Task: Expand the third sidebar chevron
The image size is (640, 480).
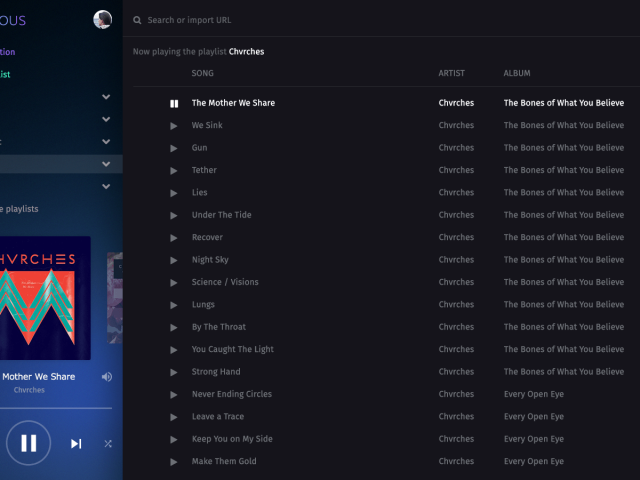Action: click(x=106, y=142)
